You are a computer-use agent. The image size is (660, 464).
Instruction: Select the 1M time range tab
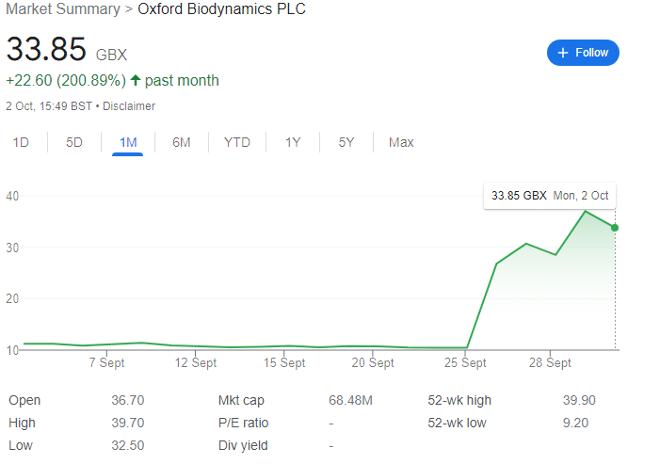point(128,142)
